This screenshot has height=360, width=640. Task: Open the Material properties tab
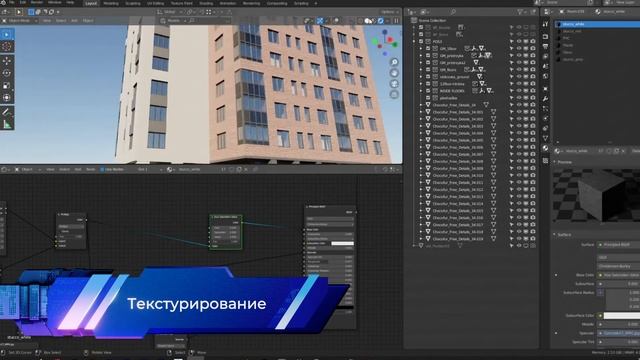pyautogui.click(x=546, y=149)
